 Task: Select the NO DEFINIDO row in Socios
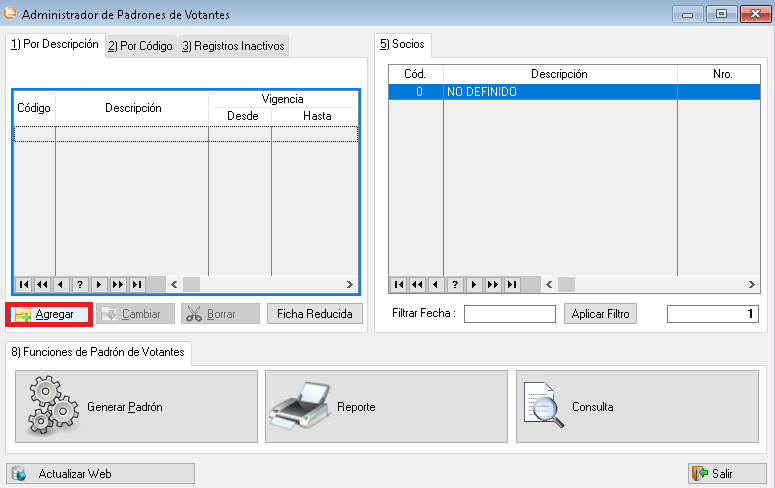560,91
